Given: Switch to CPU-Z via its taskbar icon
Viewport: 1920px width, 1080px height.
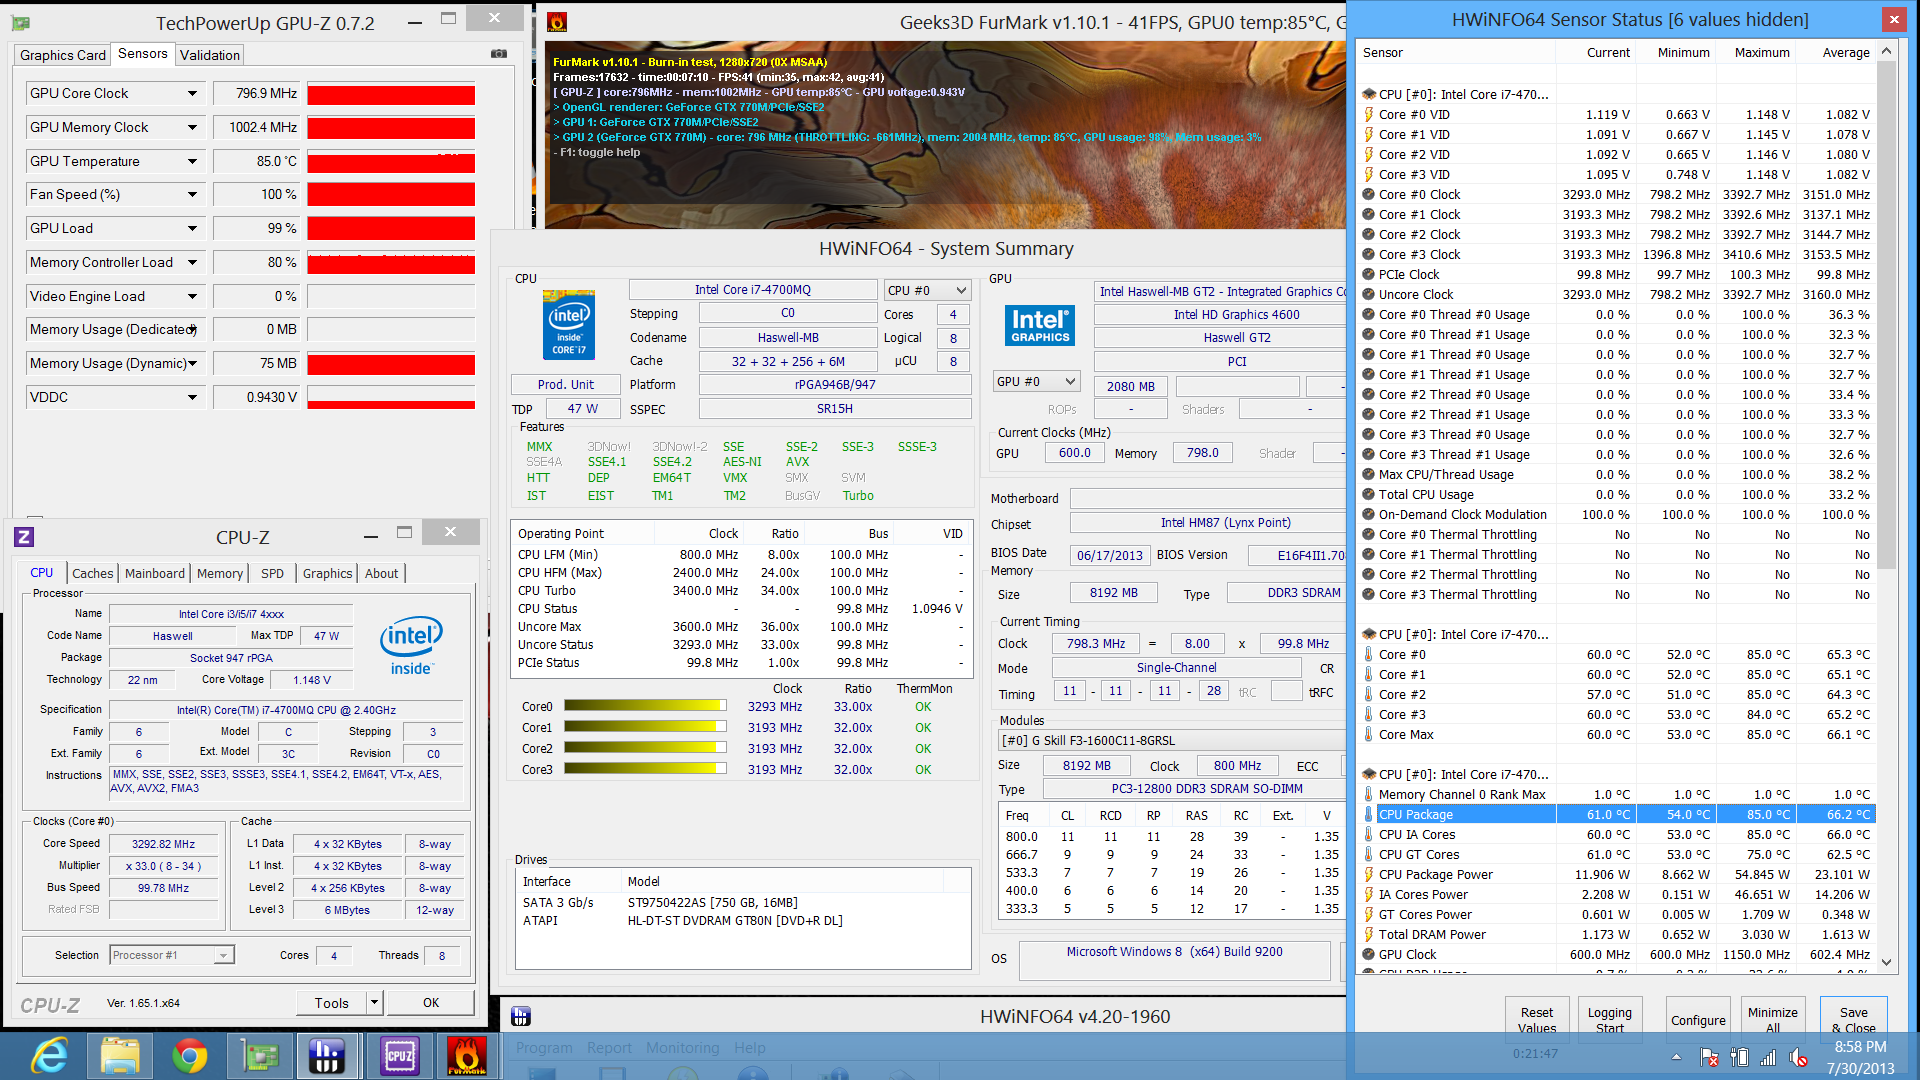Looking at the screenshot, I should click(x=399, y=1056).
